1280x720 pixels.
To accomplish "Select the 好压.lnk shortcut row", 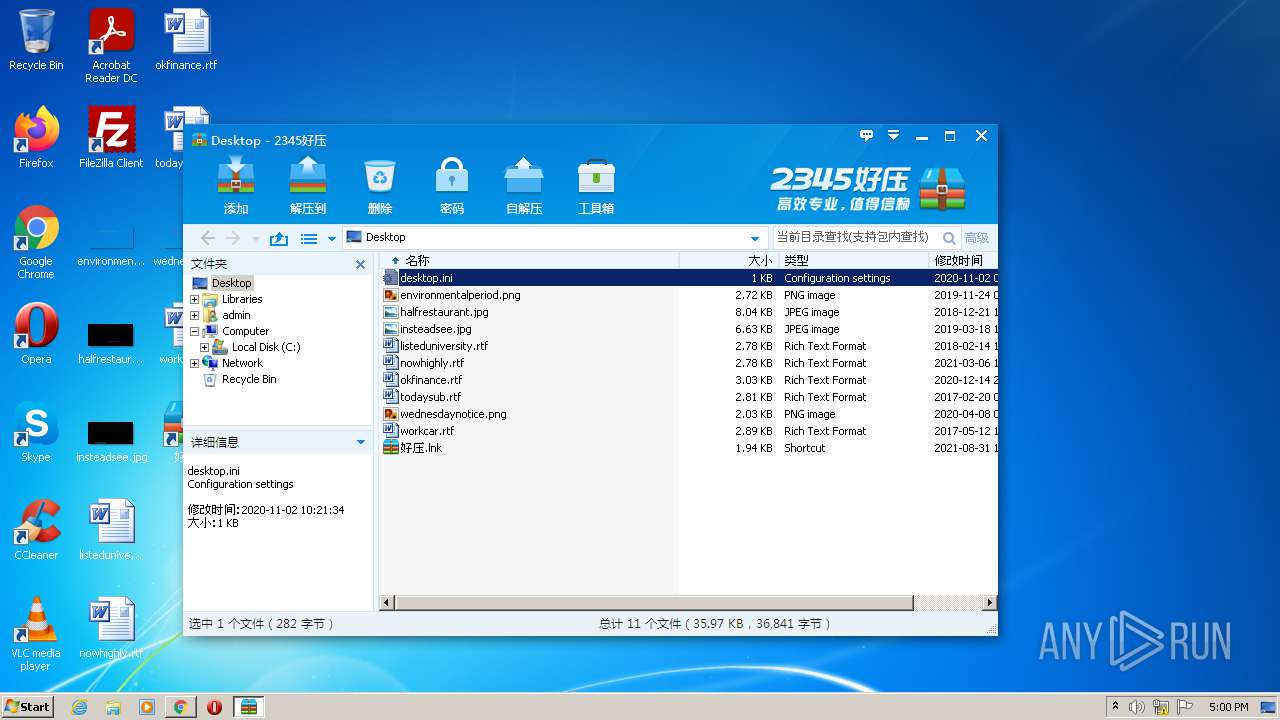I will pos(689,448).
